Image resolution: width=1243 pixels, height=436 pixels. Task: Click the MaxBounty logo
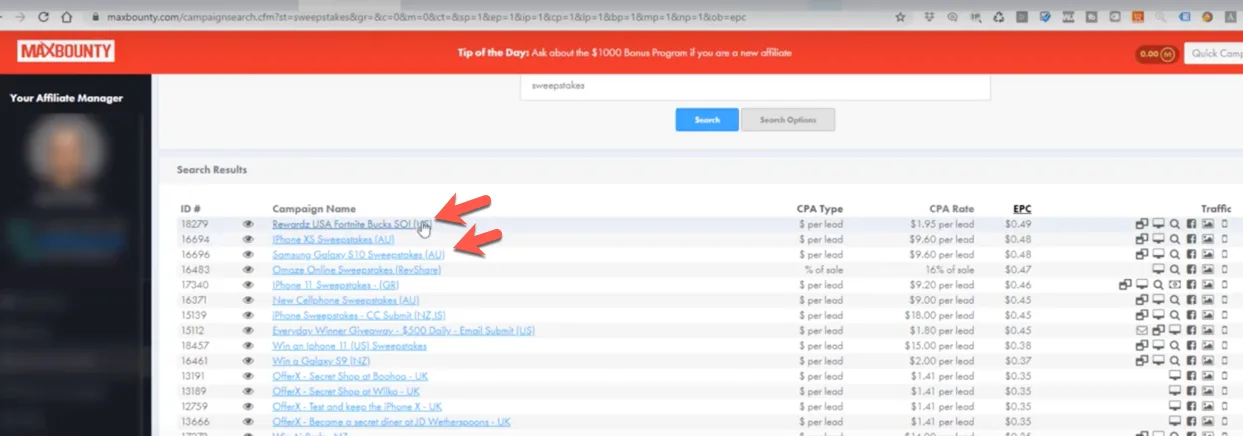point(66,52)
